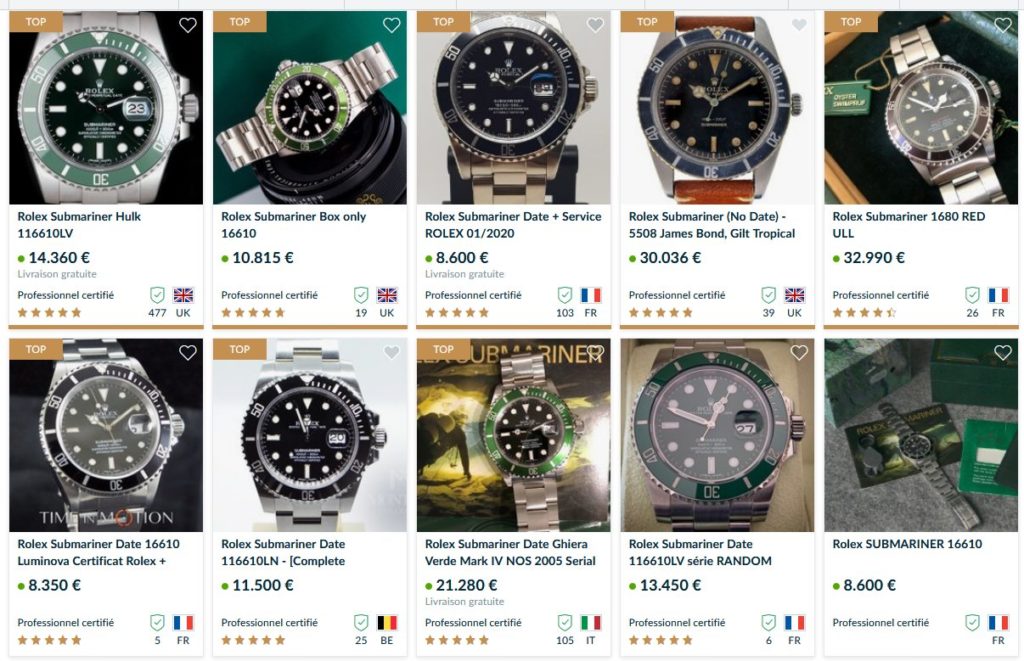This screenshot has width=1024, height=661.
Task: Click French flag on Submariner Date + Service card
Action: pyautogui.click(x=591, y=295)
